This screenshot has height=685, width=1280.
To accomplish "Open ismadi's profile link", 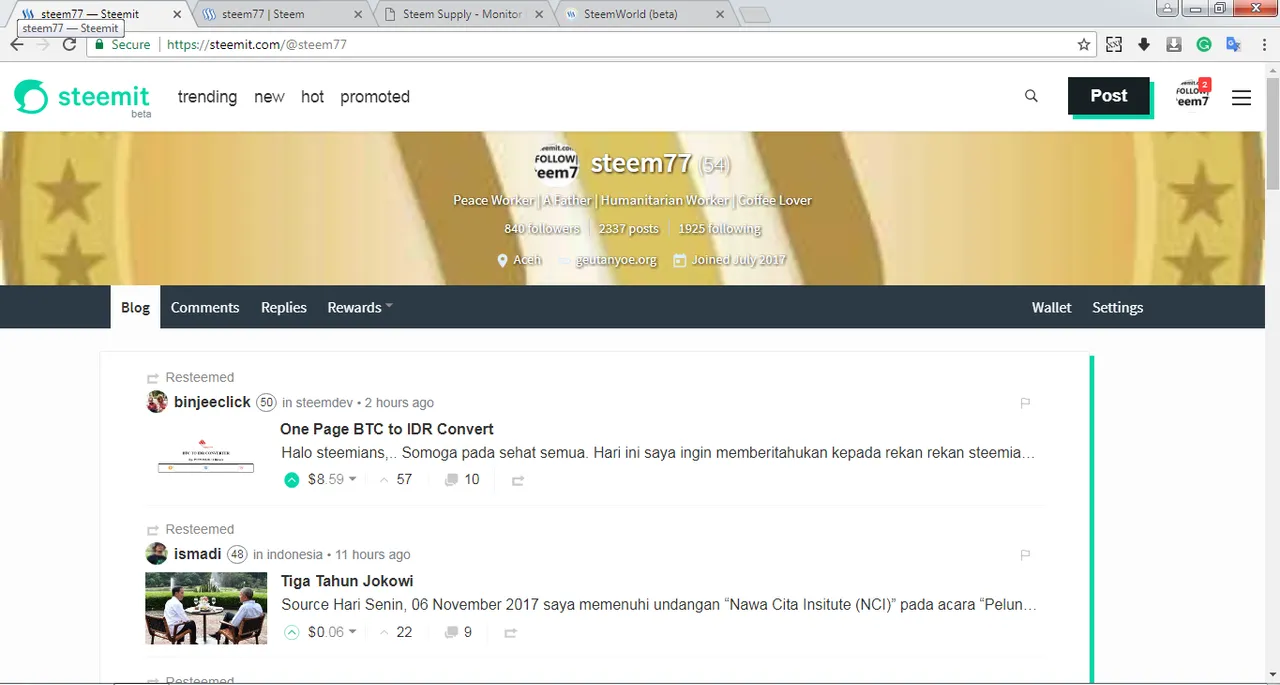I will (198, 554).
